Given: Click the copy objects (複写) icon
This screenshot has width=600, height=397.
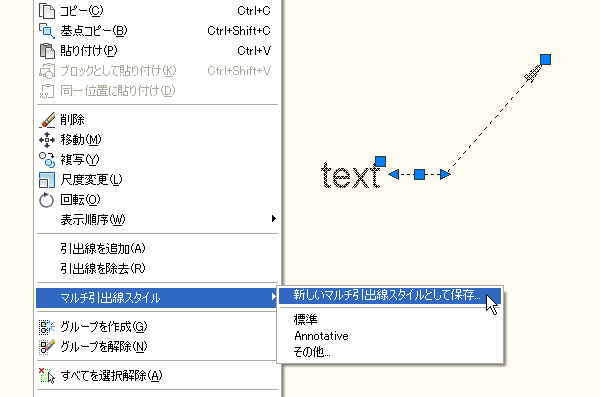Looking at the screenshot, I should (x=47, y=160).
